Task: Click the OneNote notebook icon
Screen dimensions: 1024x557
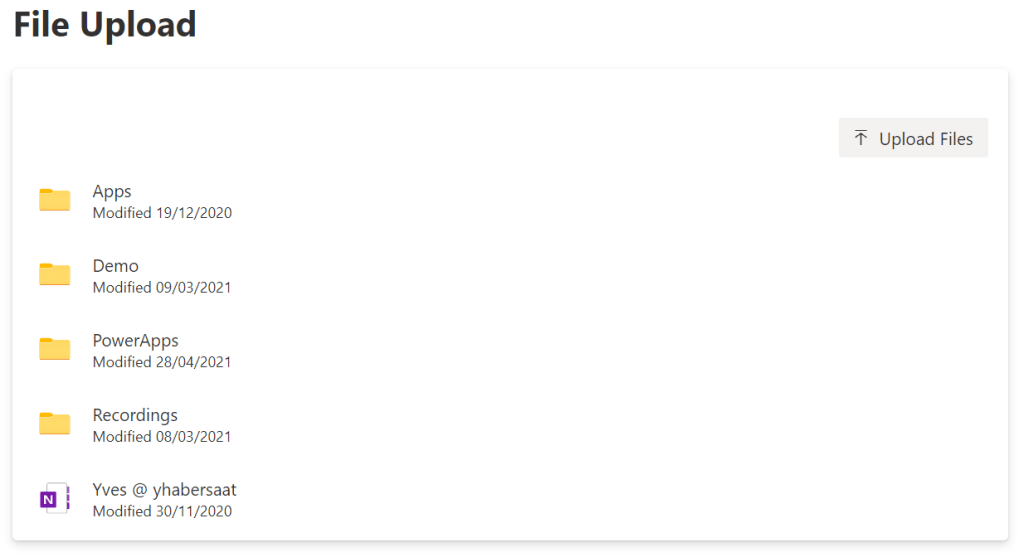Action: 54,498
